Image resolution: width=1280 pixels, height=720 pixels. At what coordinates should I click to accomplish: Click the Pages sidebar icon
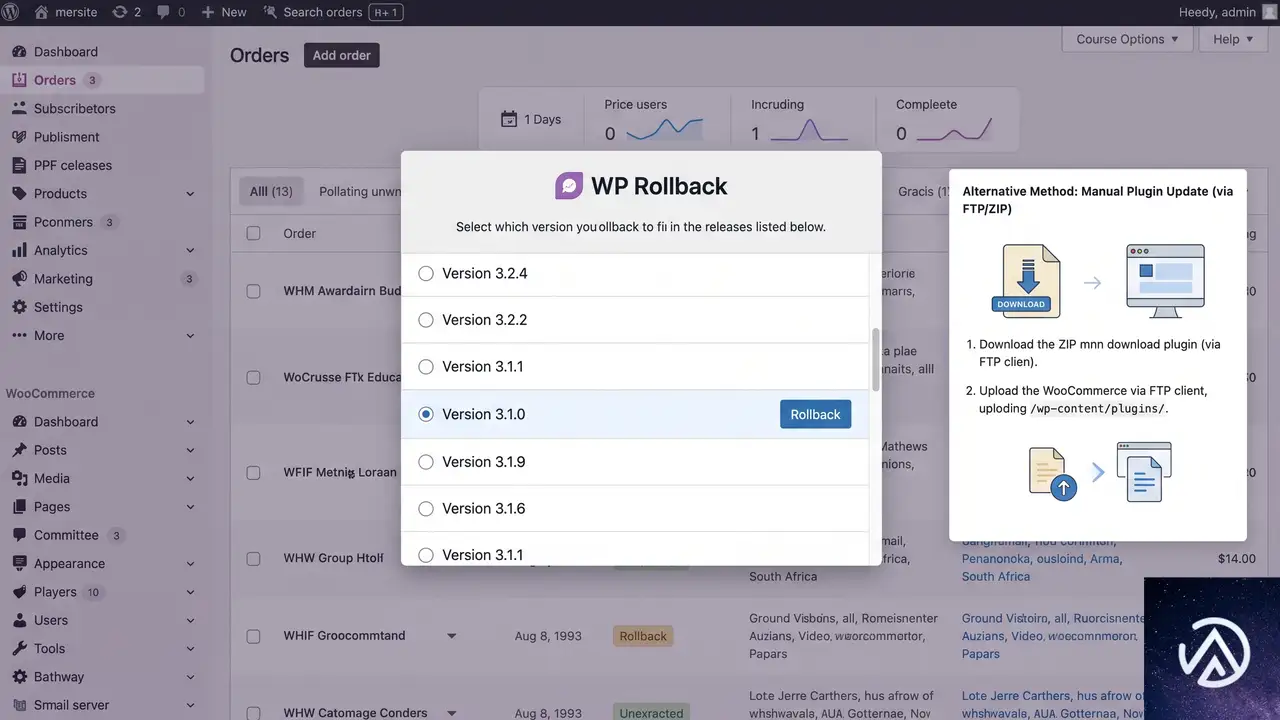19,507
